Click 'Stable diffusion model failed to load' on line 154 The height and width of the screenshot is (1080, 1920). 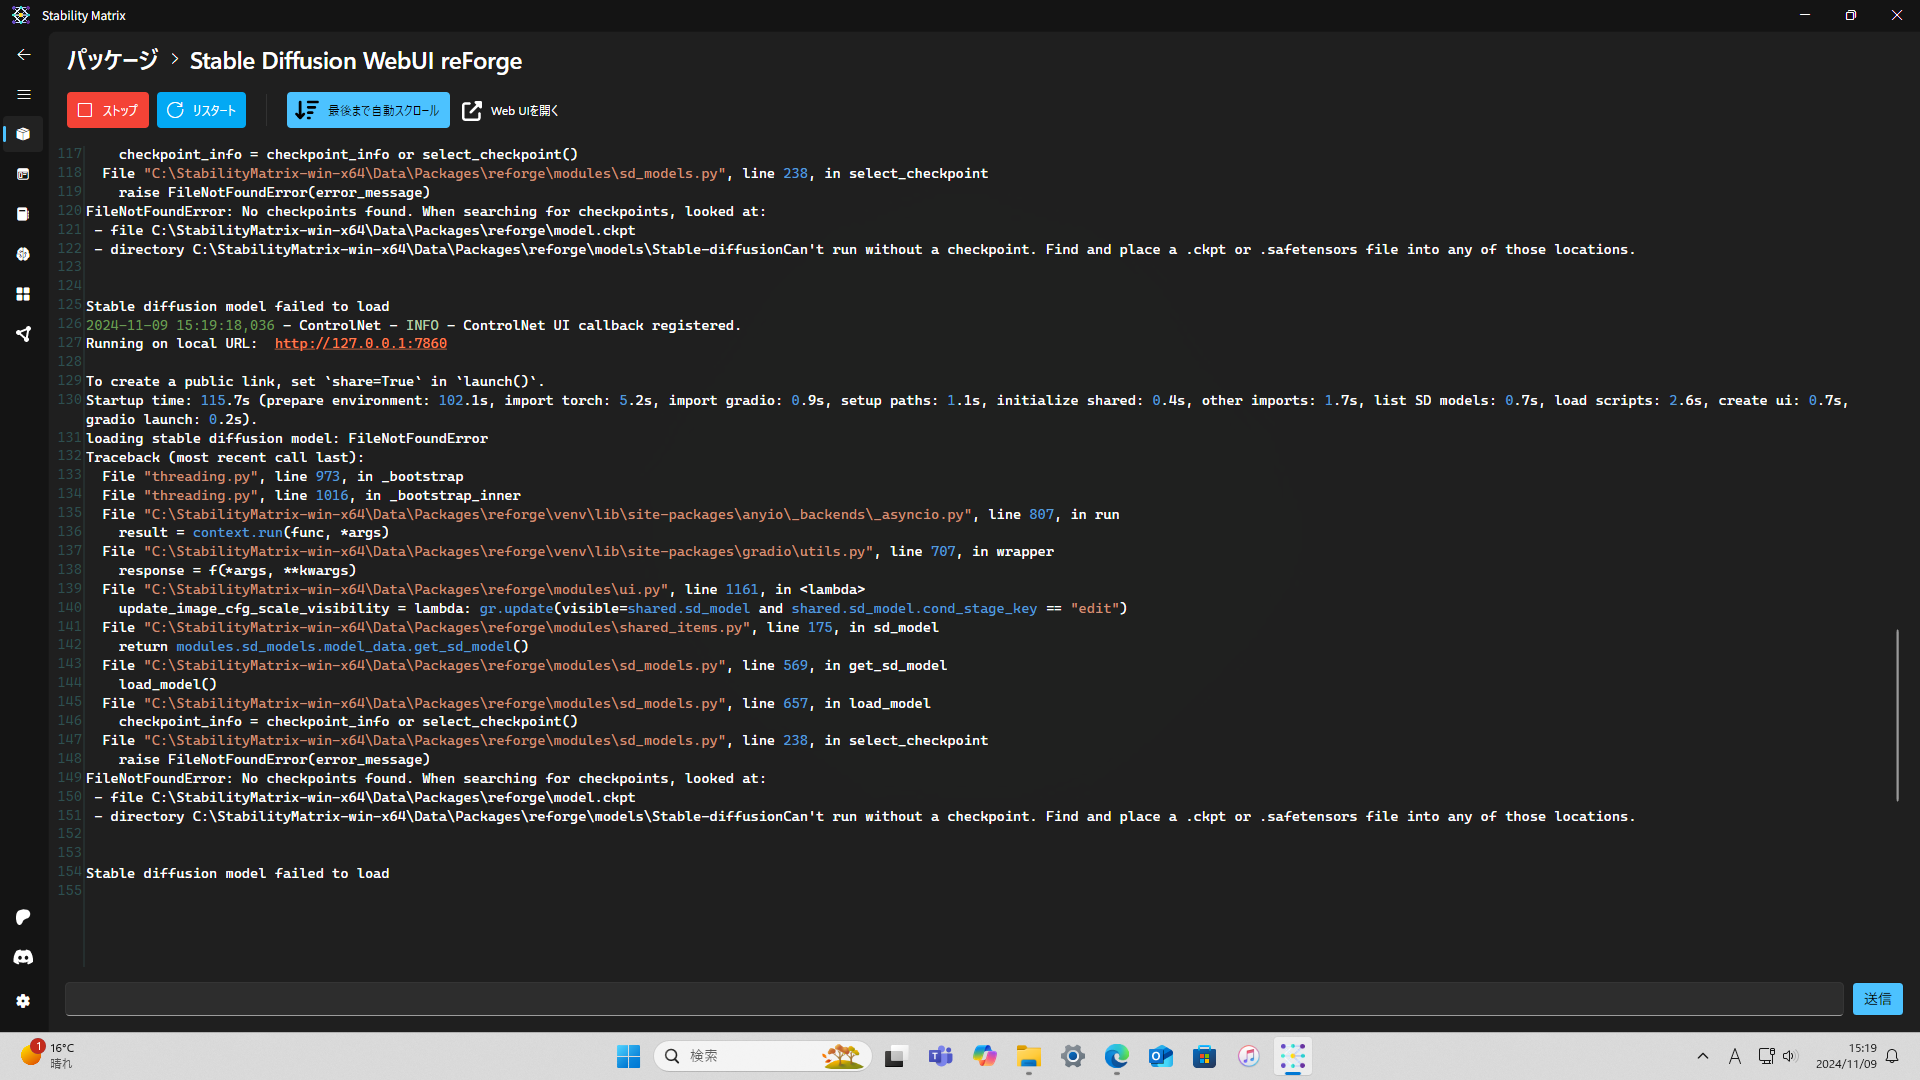[238, 874]
